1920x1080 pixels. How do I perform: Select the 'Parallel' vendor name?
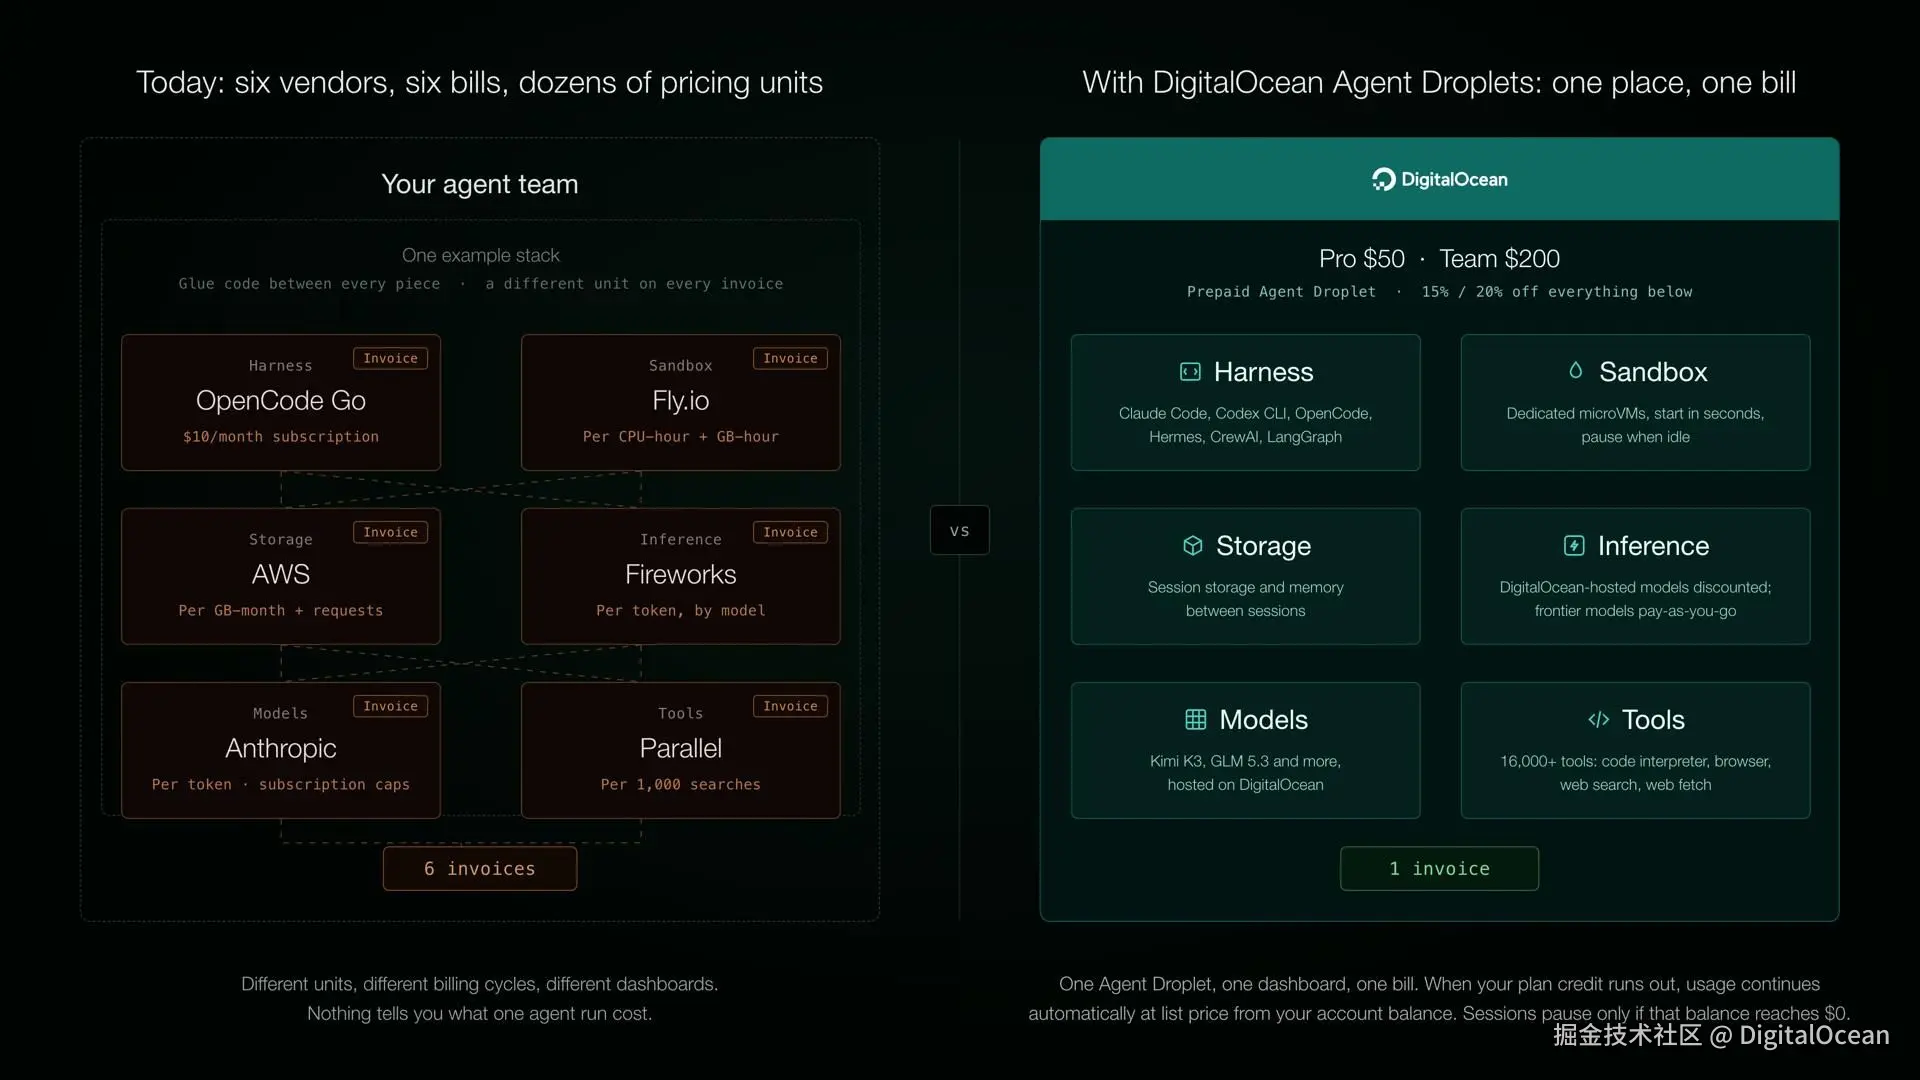[x=681, y=749]
